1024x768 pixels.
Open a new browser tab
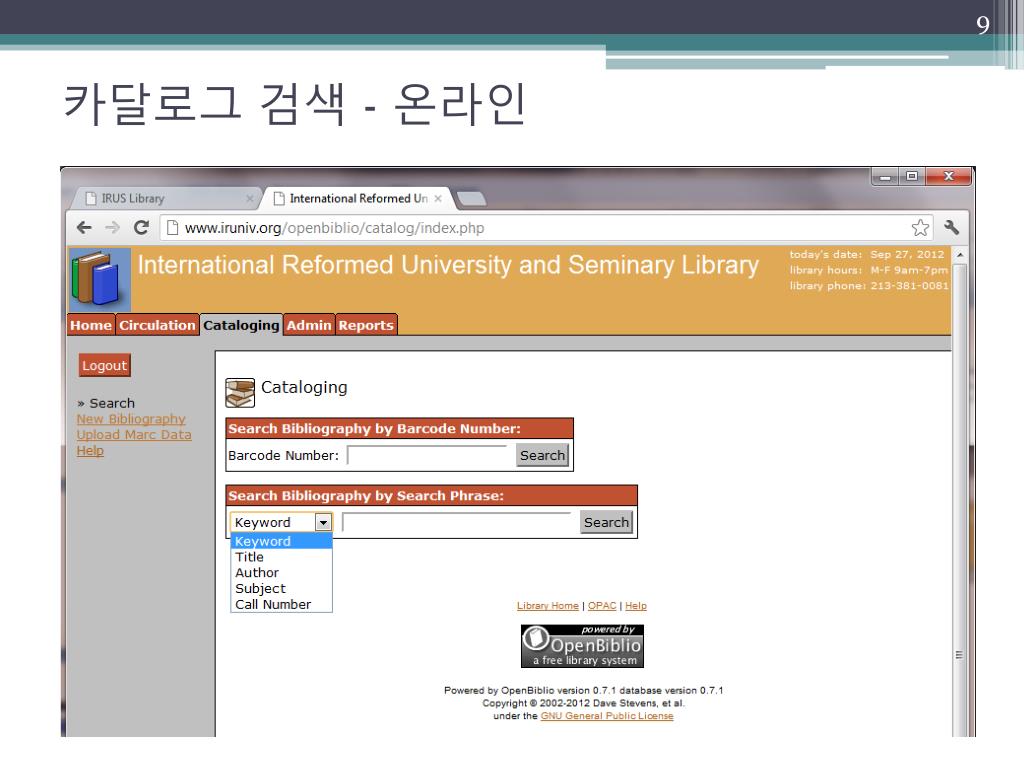pyautogui.click(x=471, y=199)
